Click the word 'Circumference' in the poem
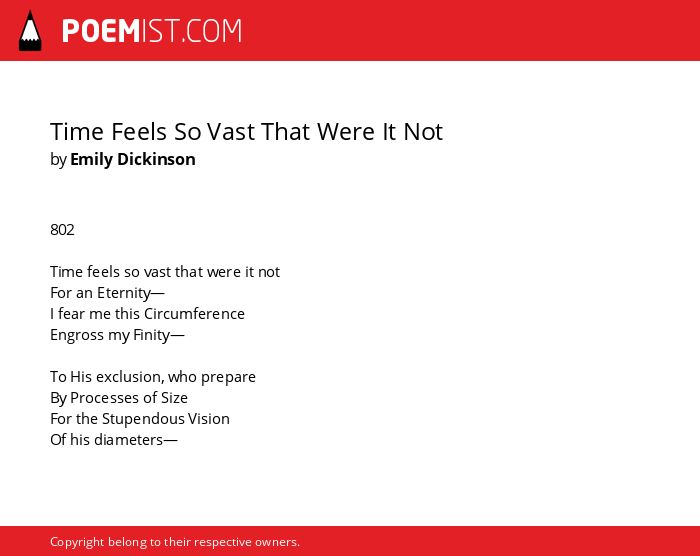This screenshot has height=556, width=700. (x=194, y=314)
